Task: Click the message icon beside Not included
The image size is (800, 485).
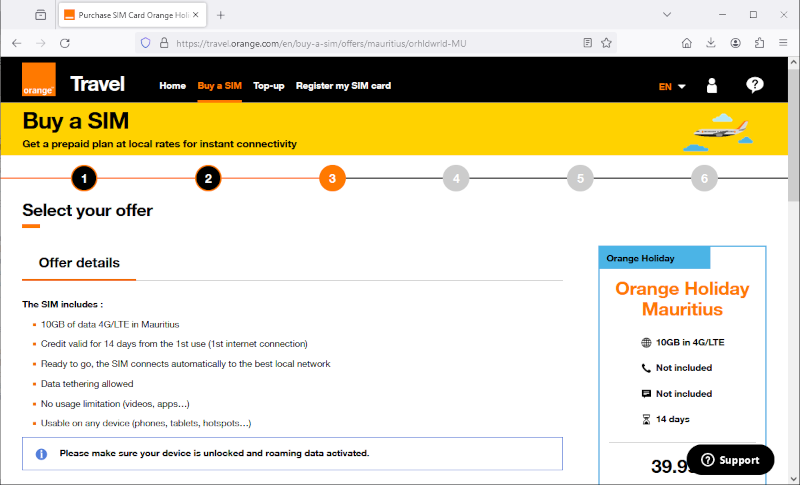Action: pyautogui.click(x=646, y=394)
